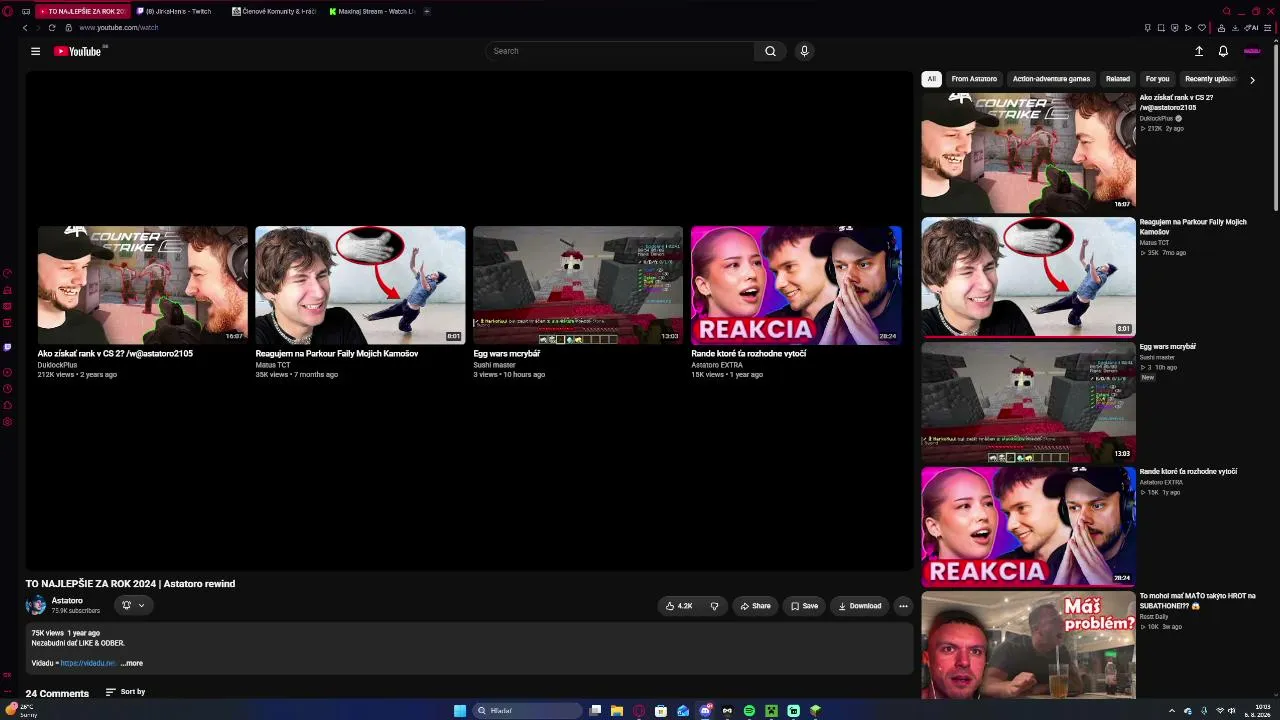This screenshot has width=1280, height=720.
Task: Switch to the Maxinaj Stream browser tab
Action: (372, 11)
